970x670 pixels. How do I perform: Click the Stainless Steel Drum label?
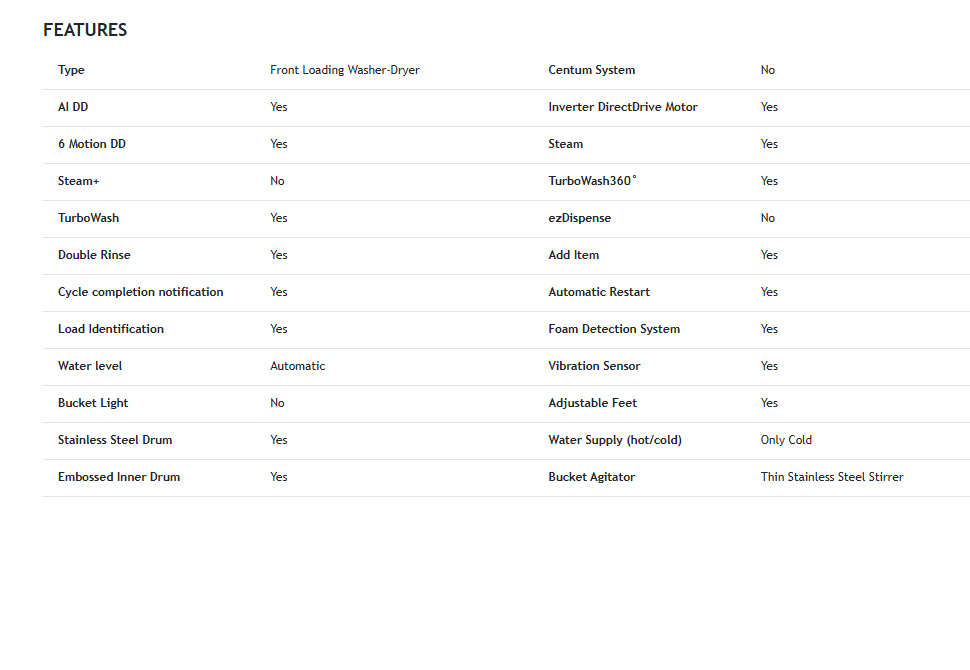115,440
